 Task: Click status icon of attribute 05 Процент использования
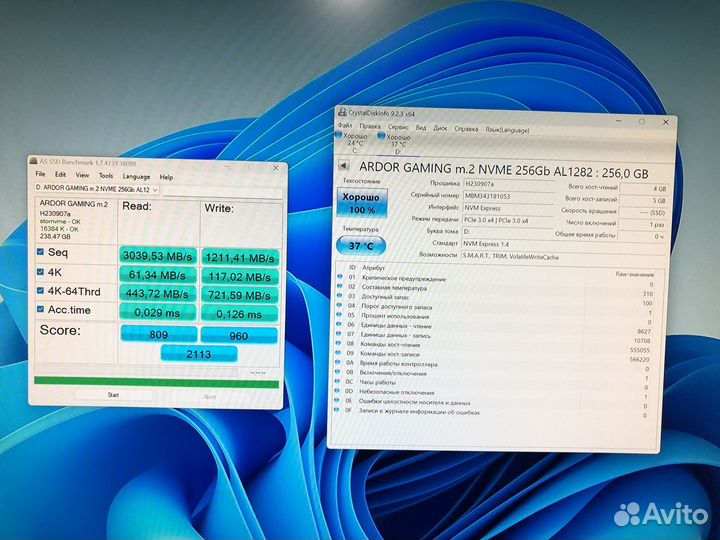pos(339,315)
